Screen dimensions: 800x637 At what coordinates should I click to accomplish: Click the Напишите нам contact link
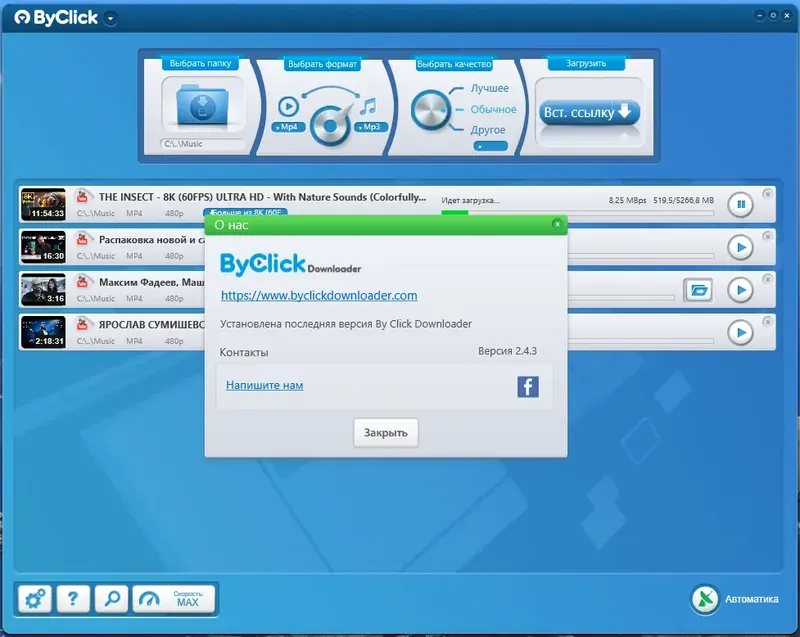point(264,385)
